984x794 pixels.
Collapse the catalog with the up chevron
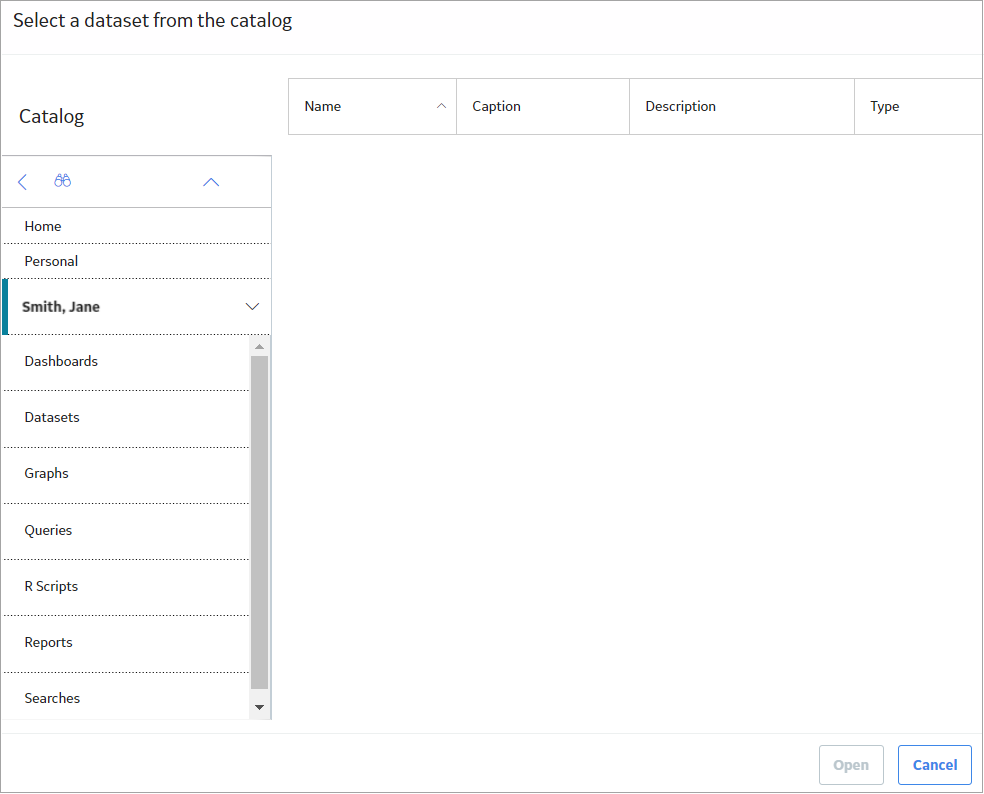(x=211, y=182)
